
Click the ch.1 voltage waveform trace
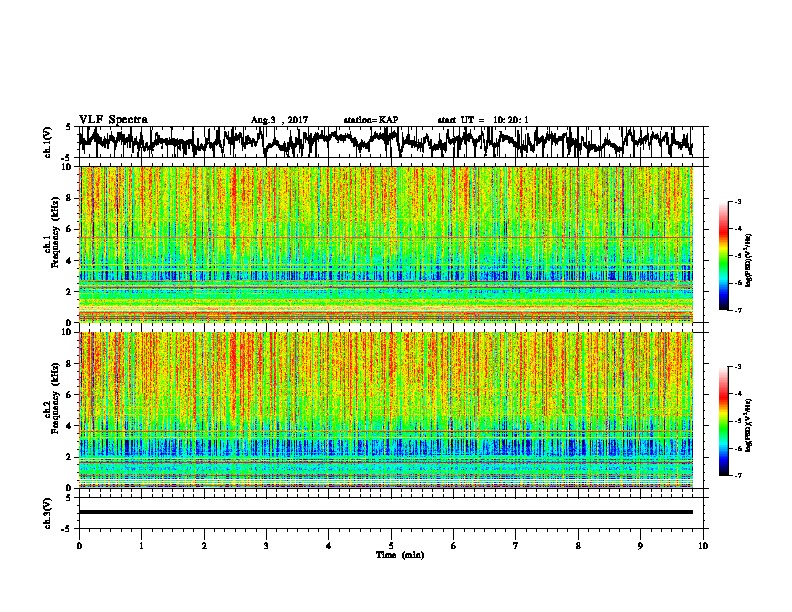point(385,142)
